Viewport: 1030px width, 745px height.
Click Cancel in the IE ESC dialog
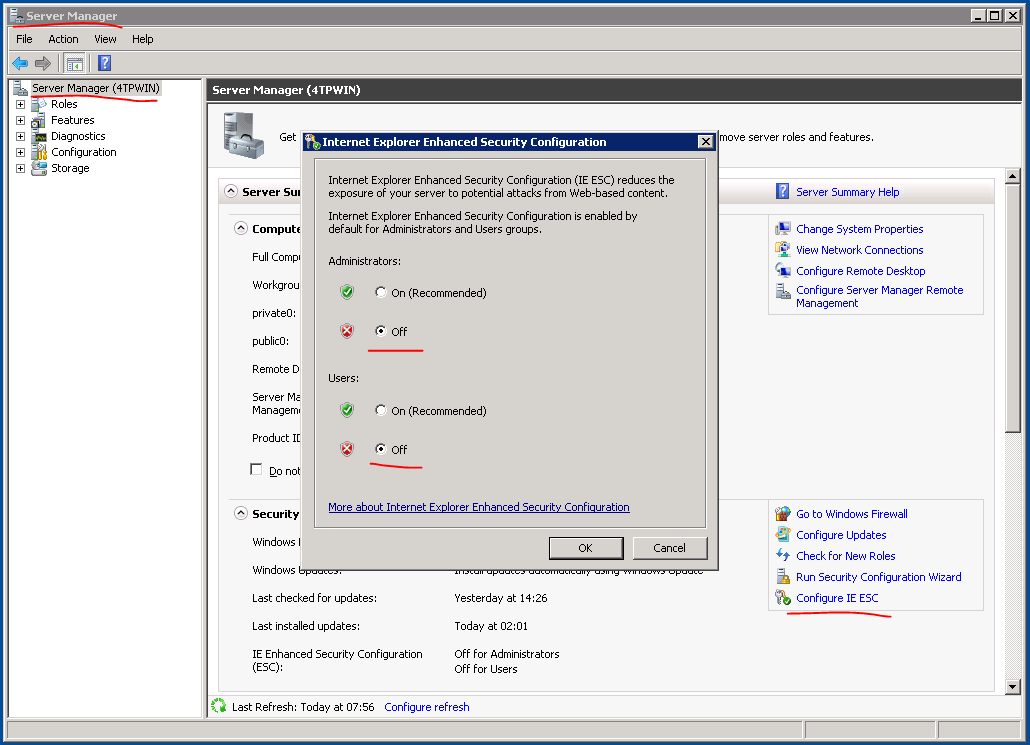tap(669, 548)
